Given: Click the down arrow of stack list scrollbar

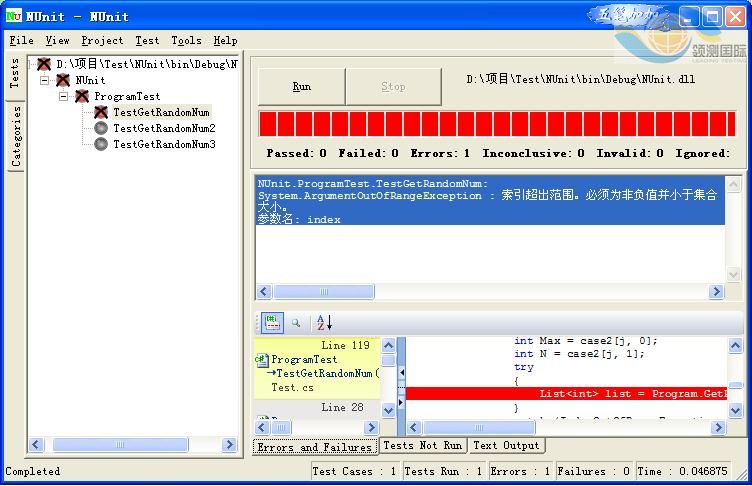Looking at the screenshot, I should tap(388, 410).
